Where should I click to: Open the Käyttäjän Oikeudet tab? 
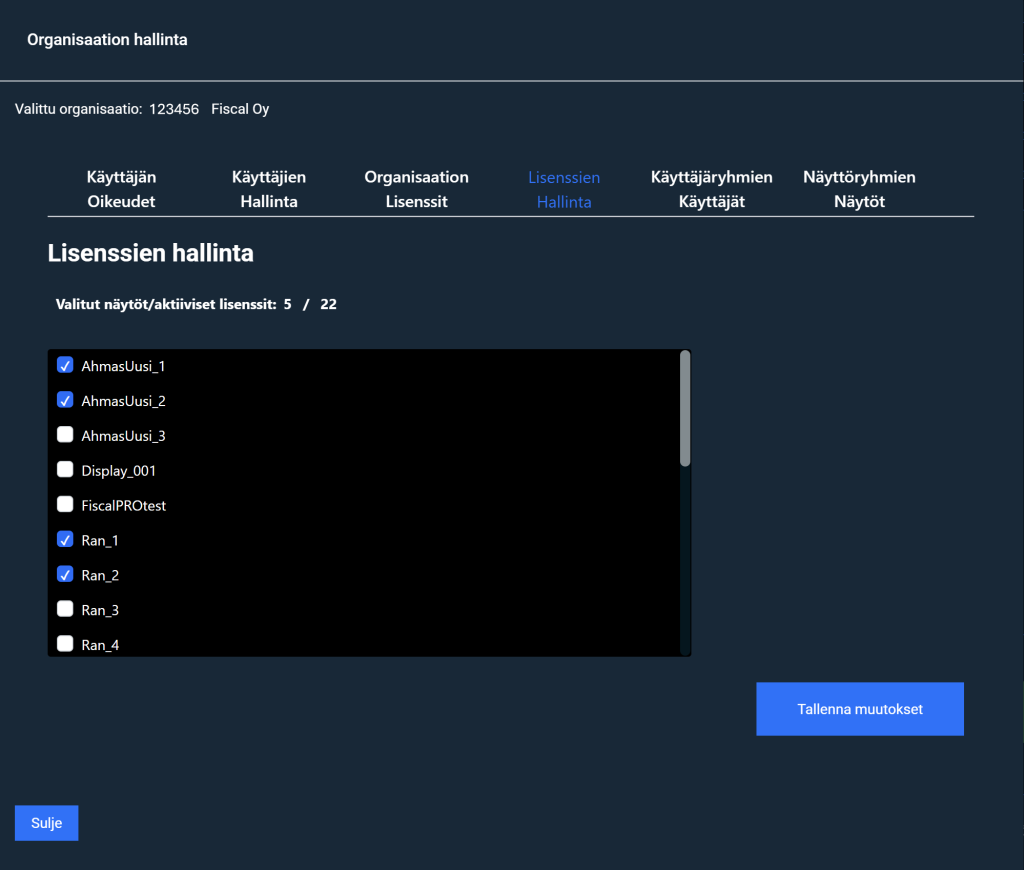121,189
